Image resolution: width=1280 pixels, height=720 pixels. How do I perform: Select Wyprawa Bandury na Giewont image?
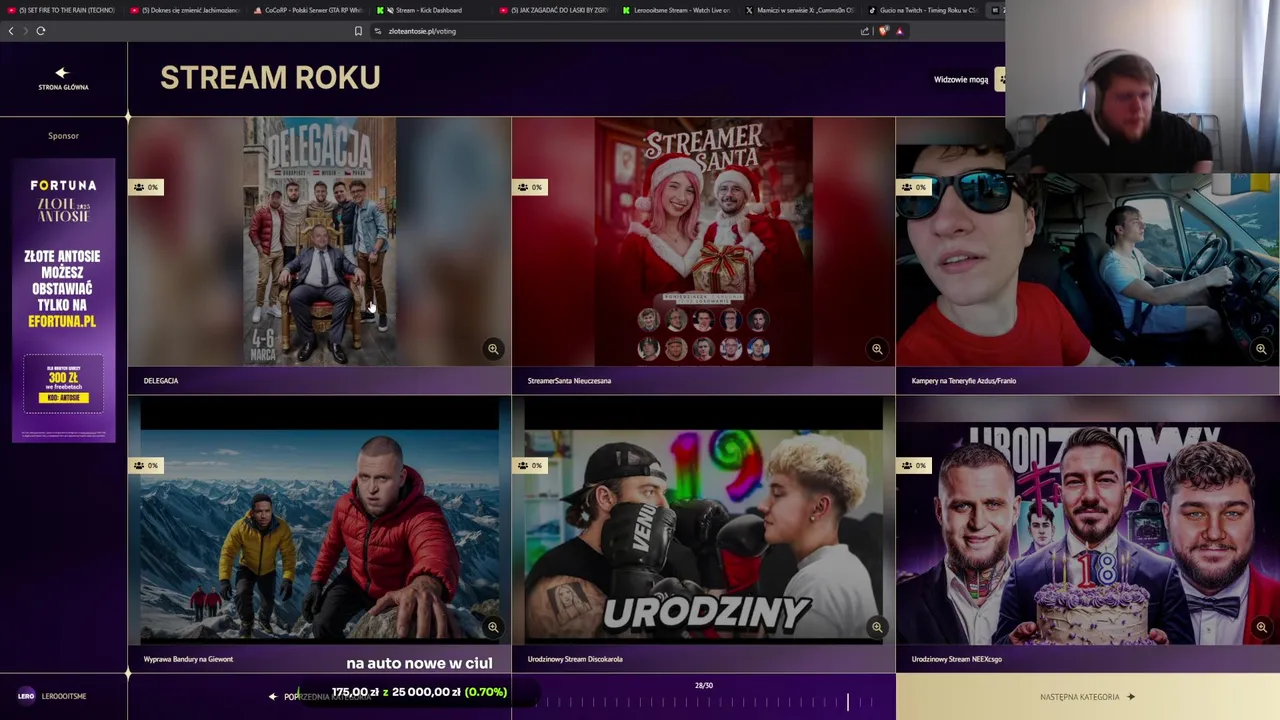click(x=320, y=520)
